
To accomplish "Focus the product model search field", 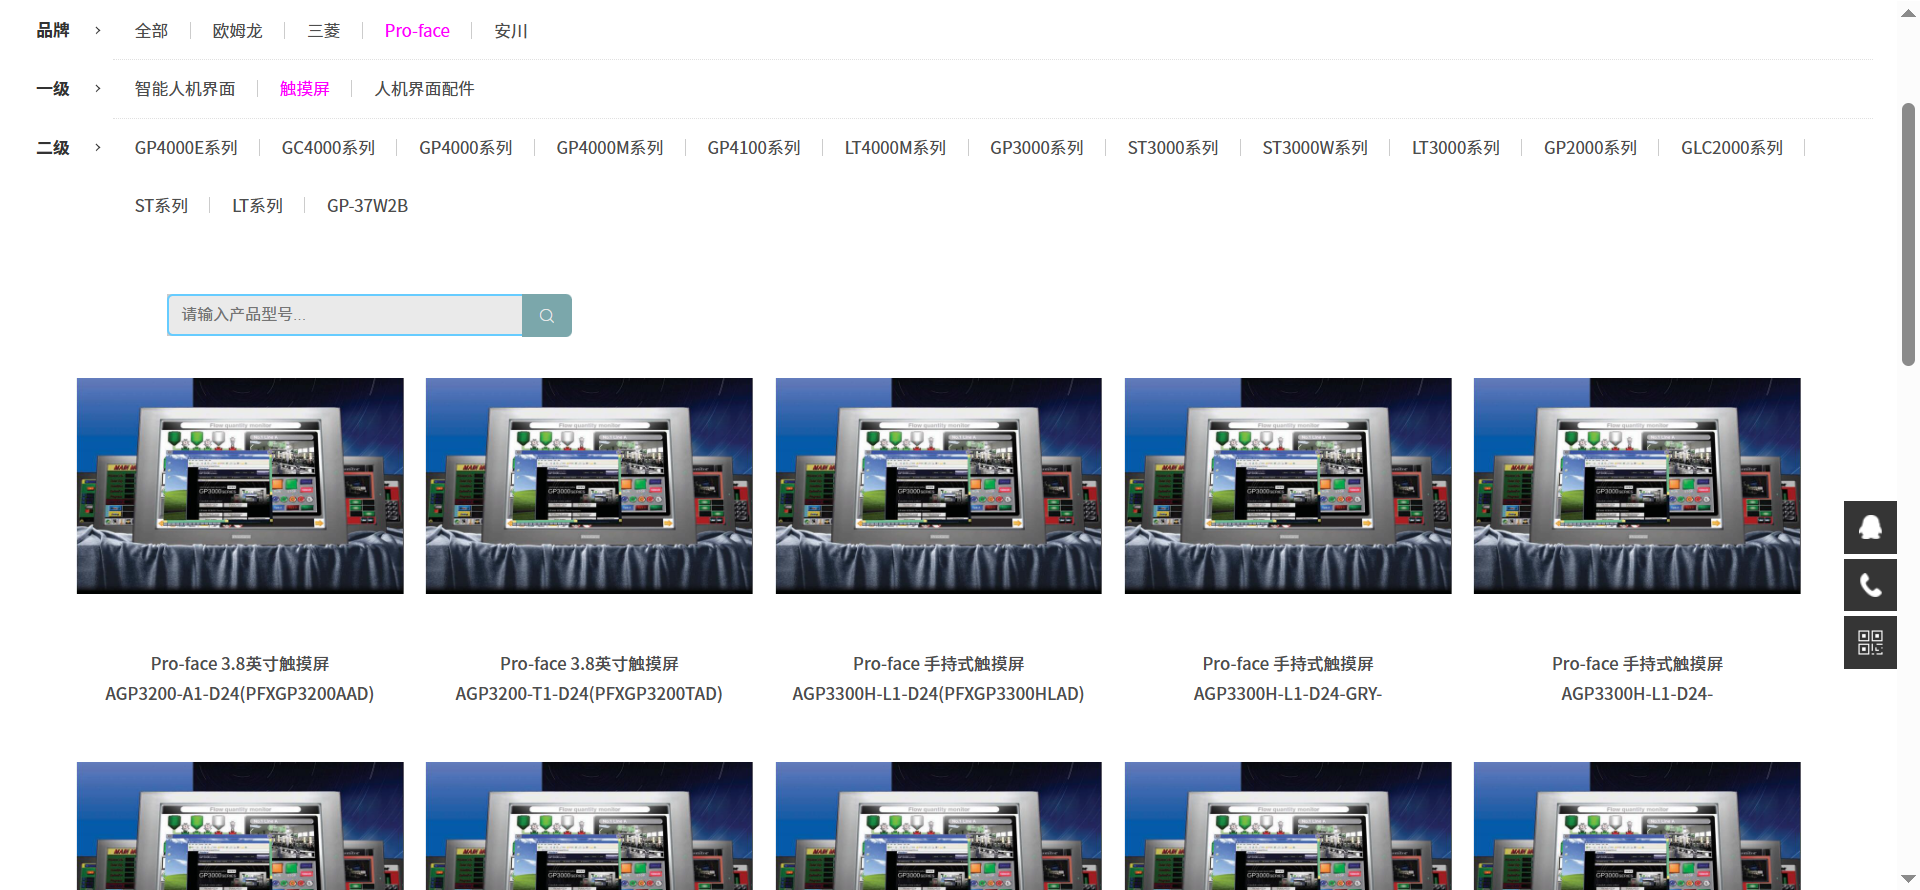I will pyautogui.click(x=345, y=315).
